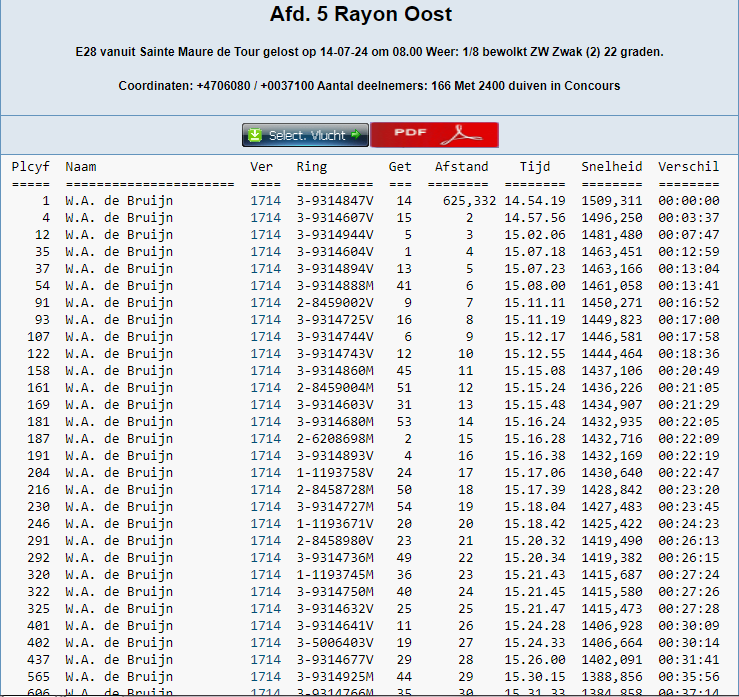Click the Afd. 5 Rayon Oost heading

click(361, 14)
